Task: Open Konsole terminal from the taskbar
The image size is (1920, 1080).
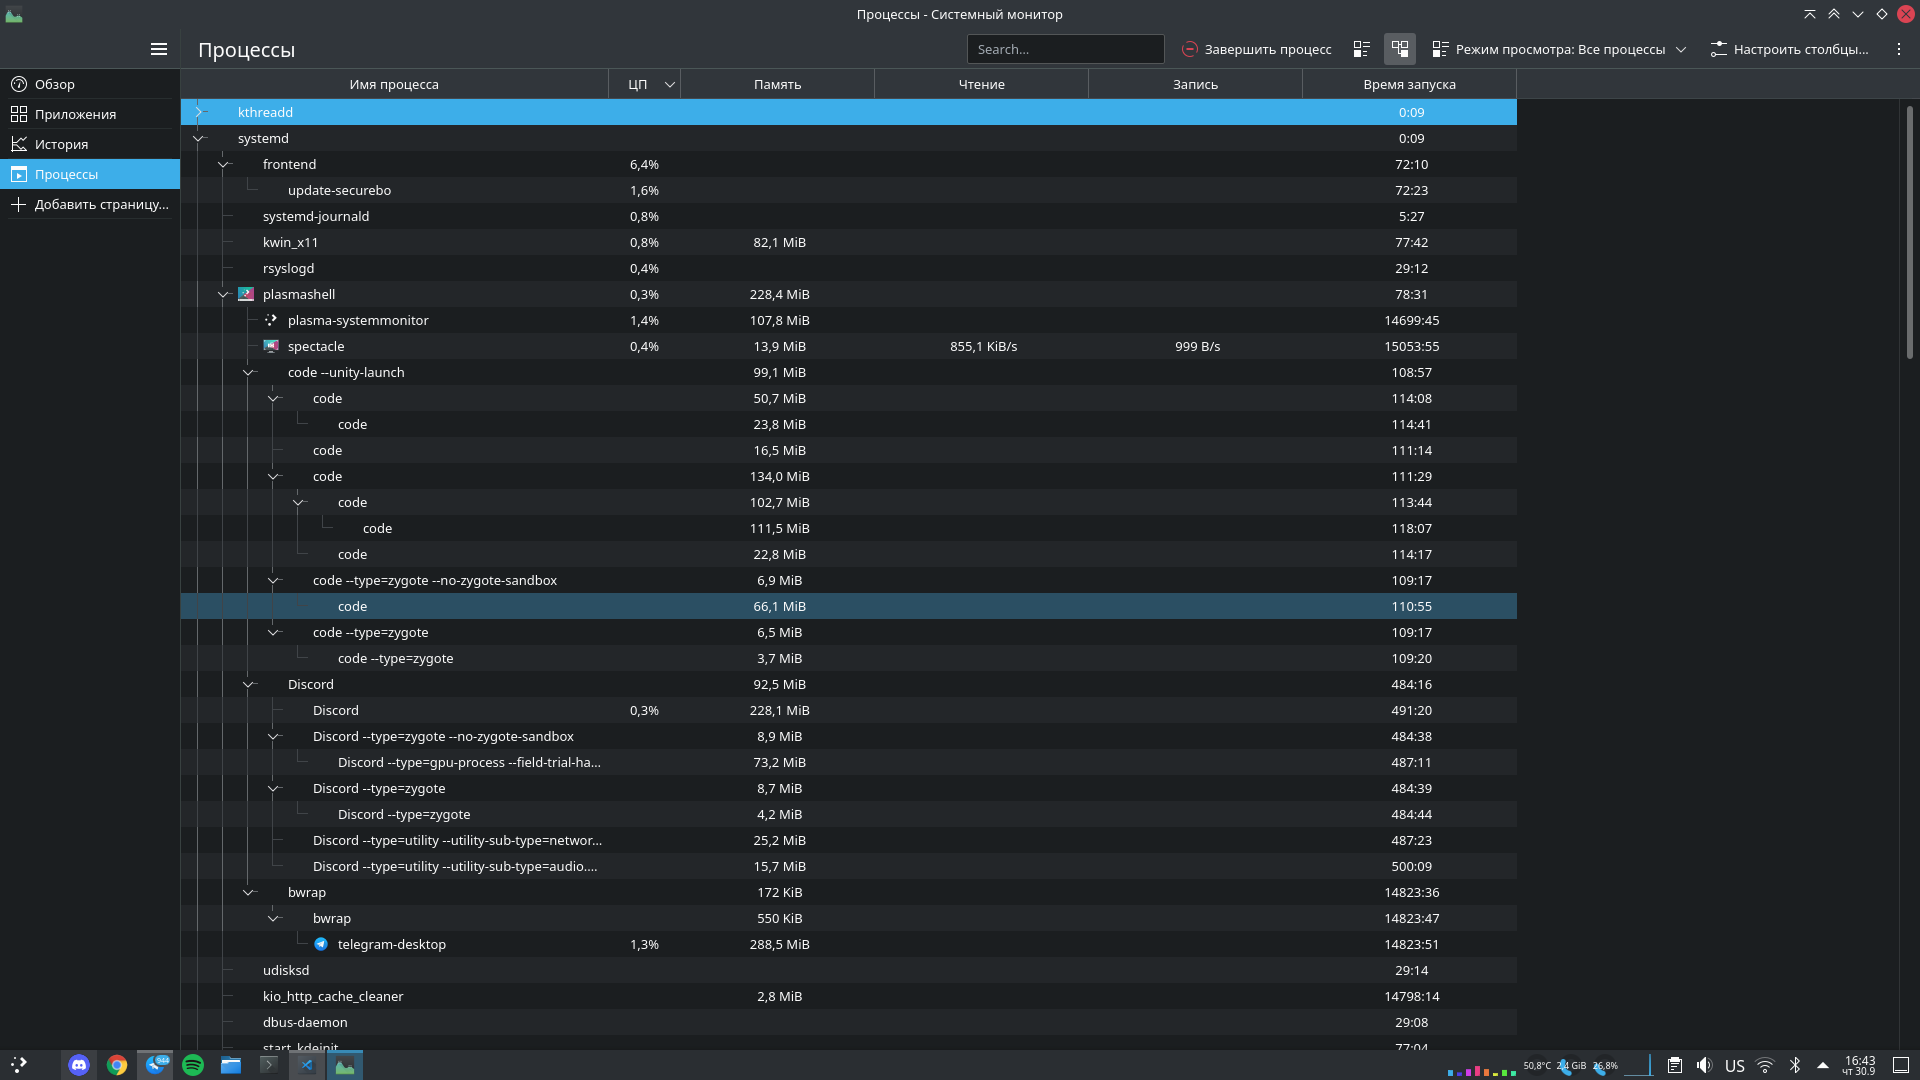Action: click(x=269, y=1065)
